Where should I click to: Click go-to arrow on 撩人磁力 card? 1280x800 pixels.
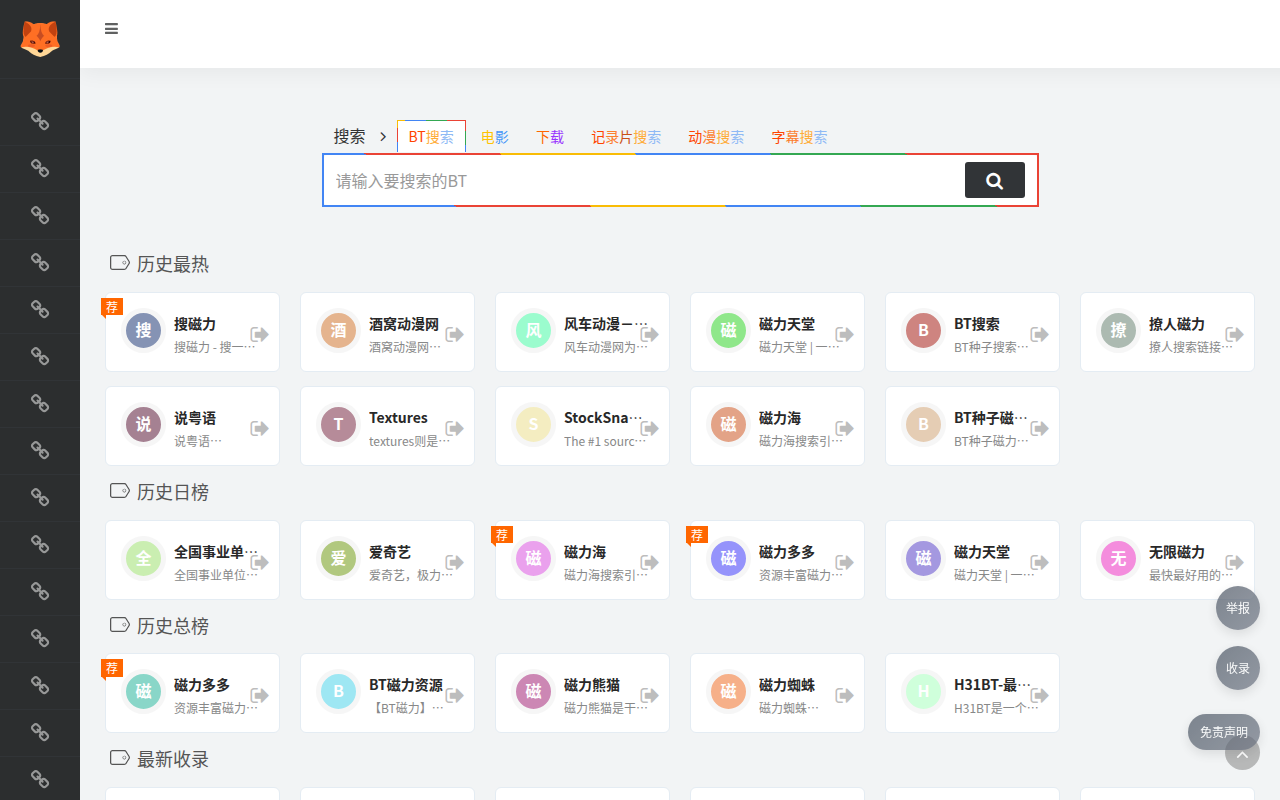pyautogui.click(x=1234, y=334)
